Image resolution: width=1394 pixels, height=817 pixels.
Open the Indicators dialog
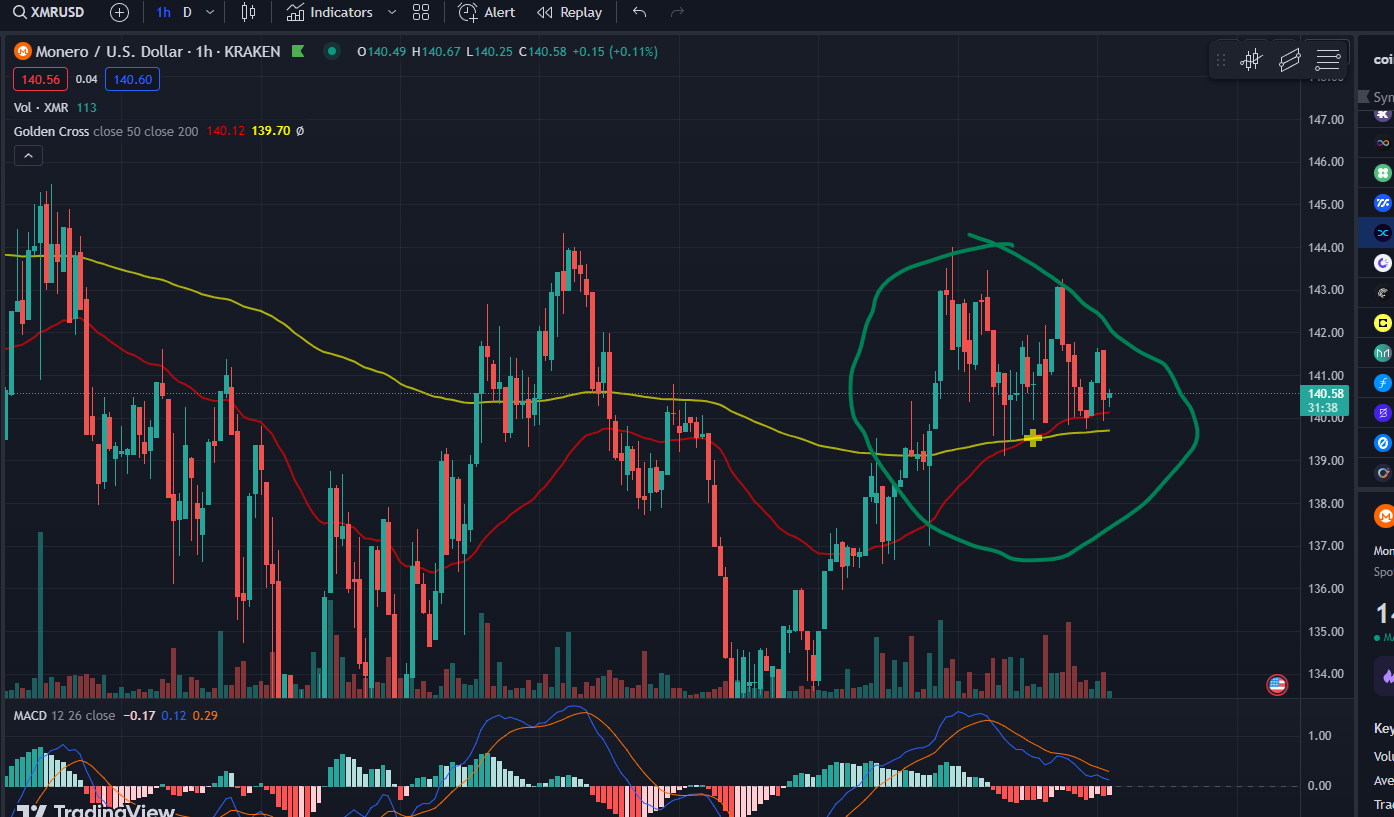pos(330,12)
